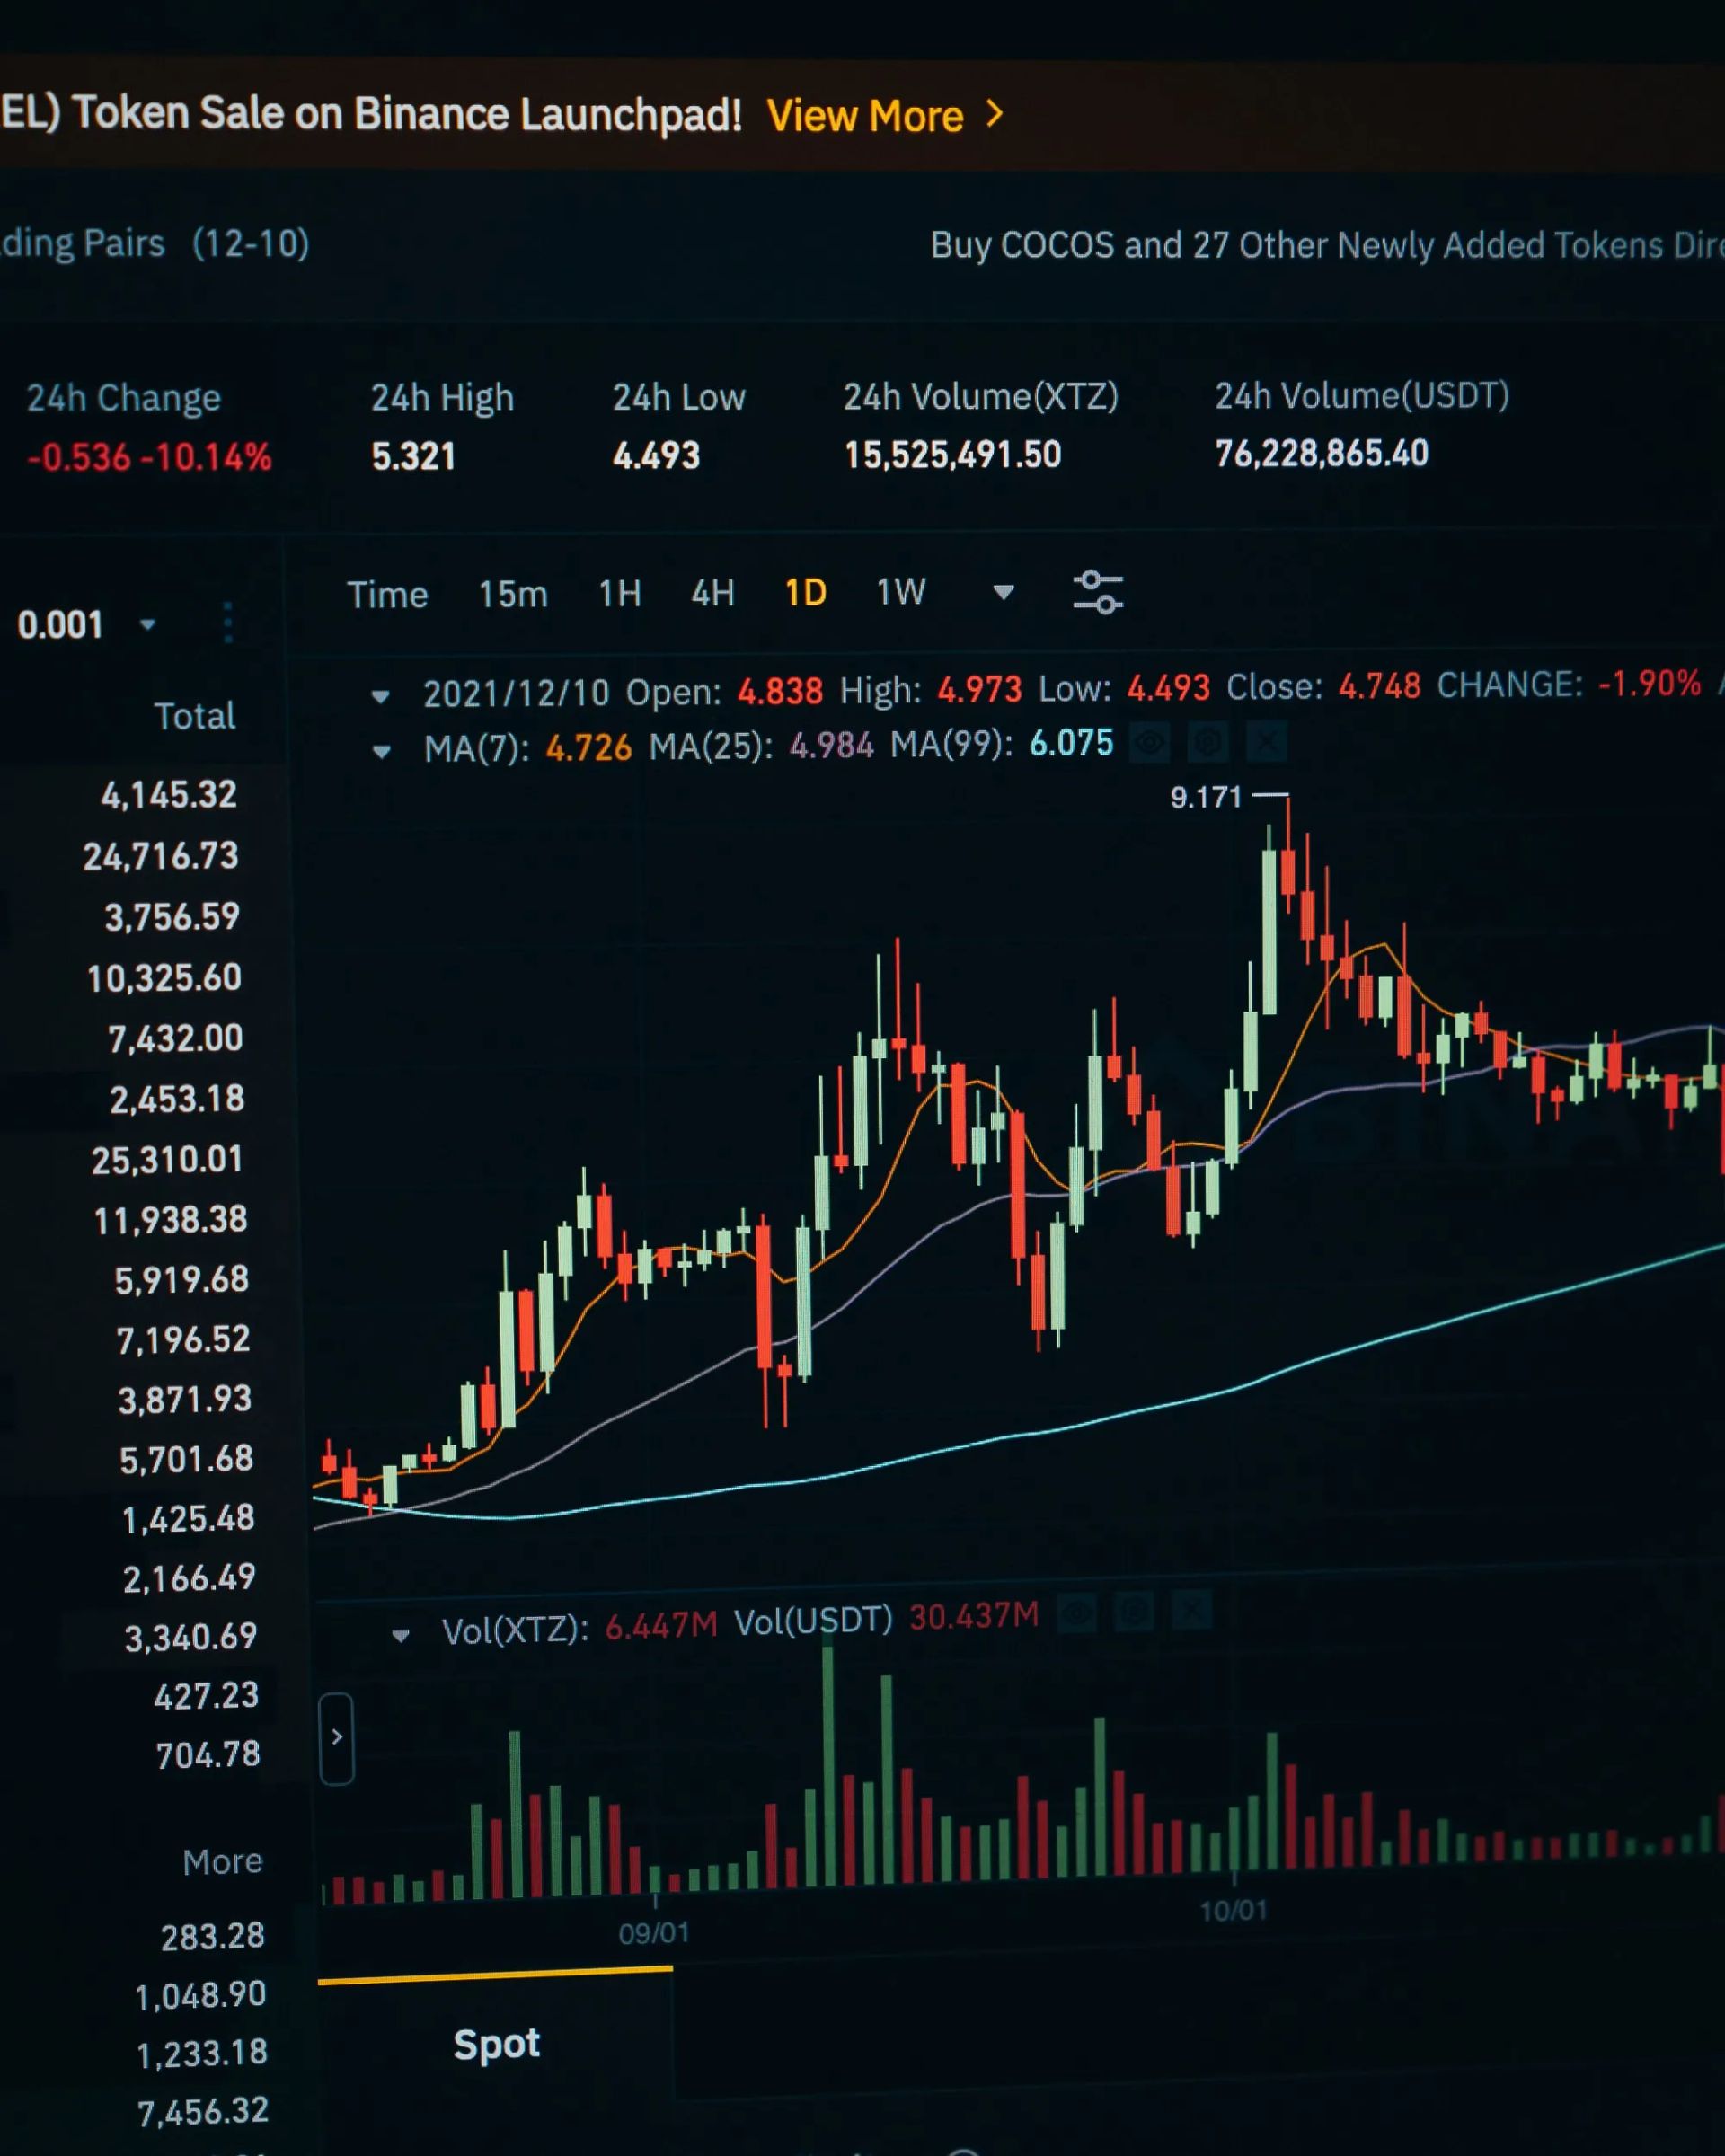The image size is (1725, 2156).
Task: Open the chart indicator settings sliders icon
Action: 1097,592
